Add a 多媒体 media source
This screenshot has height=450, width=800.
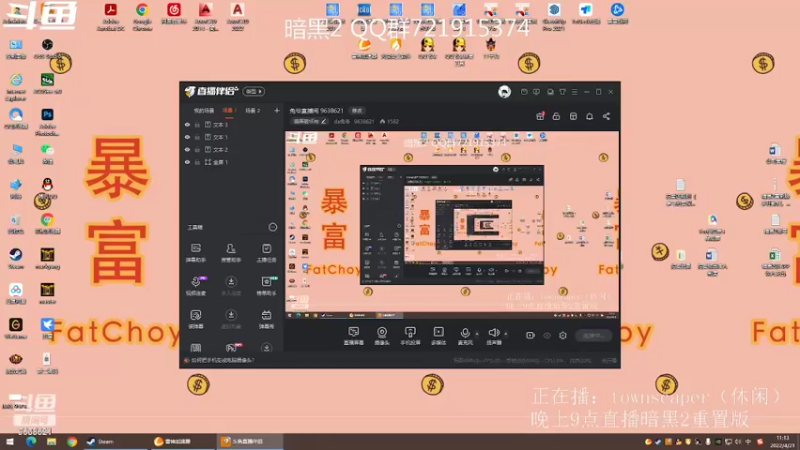click(x=438, y=336)
